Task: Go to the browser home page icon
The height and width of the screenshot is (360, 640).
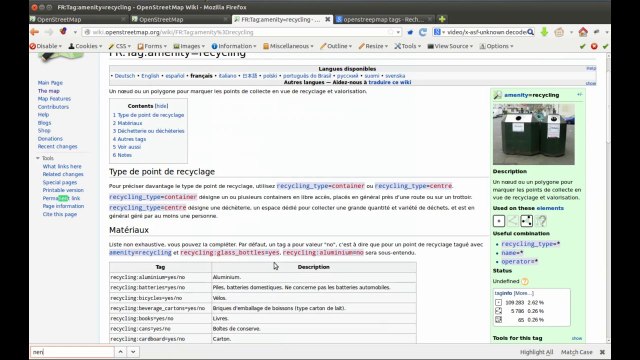Action: 583,32
